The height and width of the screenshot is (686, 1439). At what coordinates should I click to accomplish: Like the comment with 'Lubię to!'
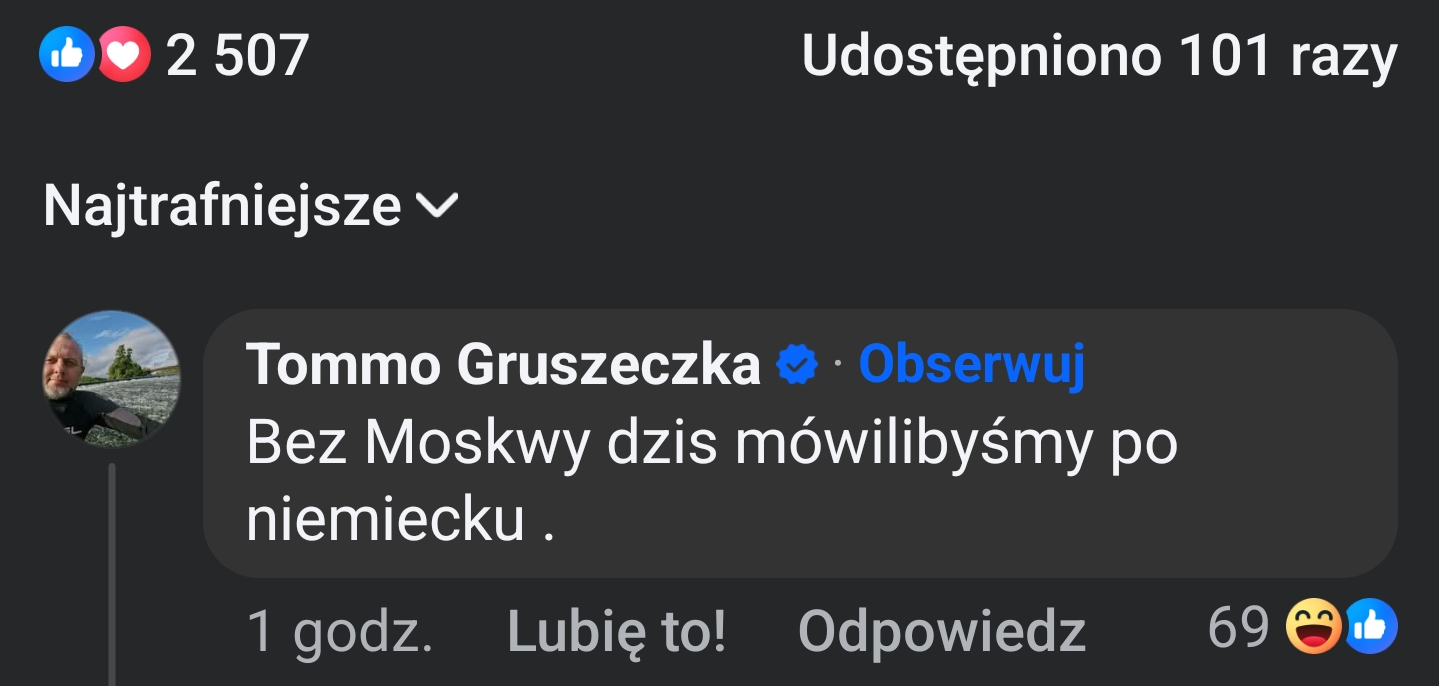tap(616, 632)
